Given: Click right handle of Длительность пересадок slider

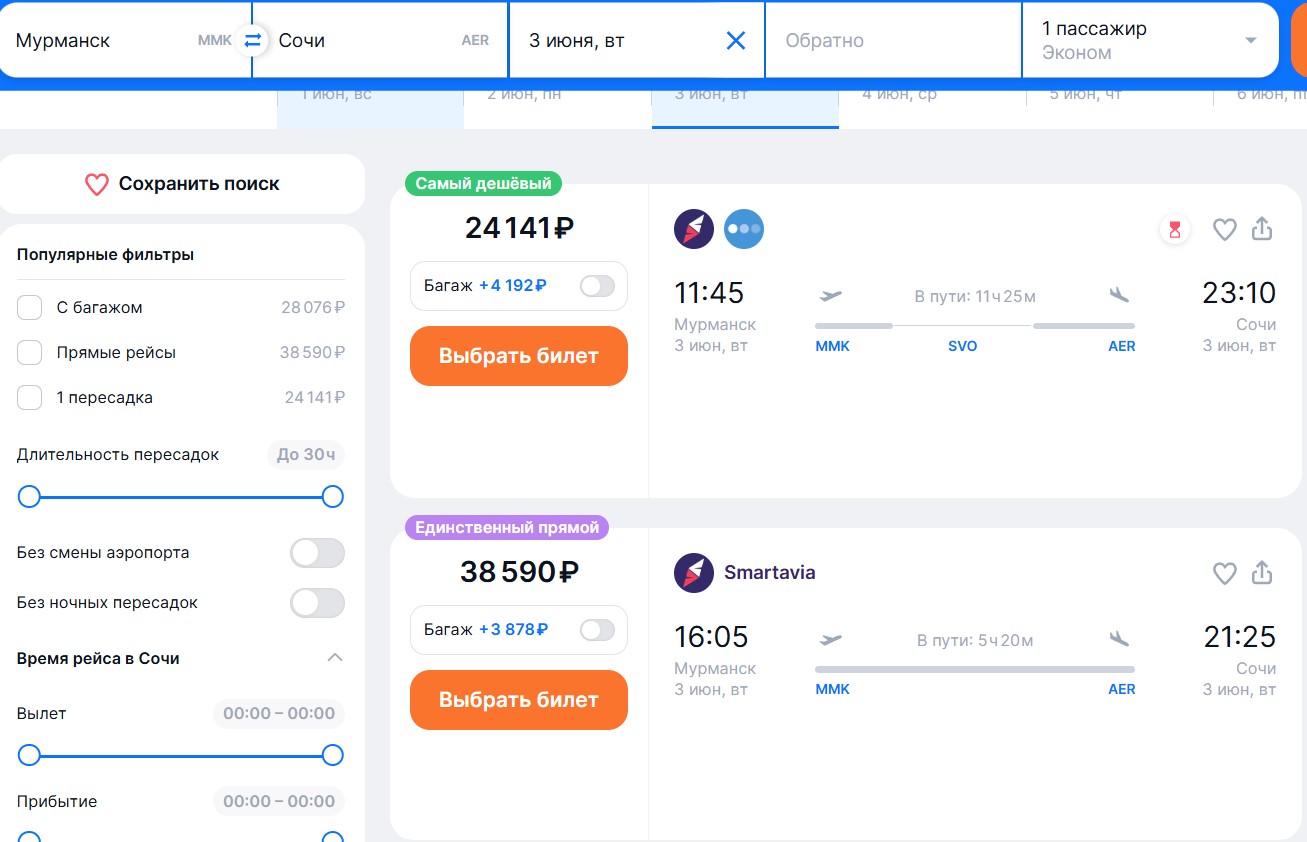Looking at the screenshot, I should coord(333,496).
